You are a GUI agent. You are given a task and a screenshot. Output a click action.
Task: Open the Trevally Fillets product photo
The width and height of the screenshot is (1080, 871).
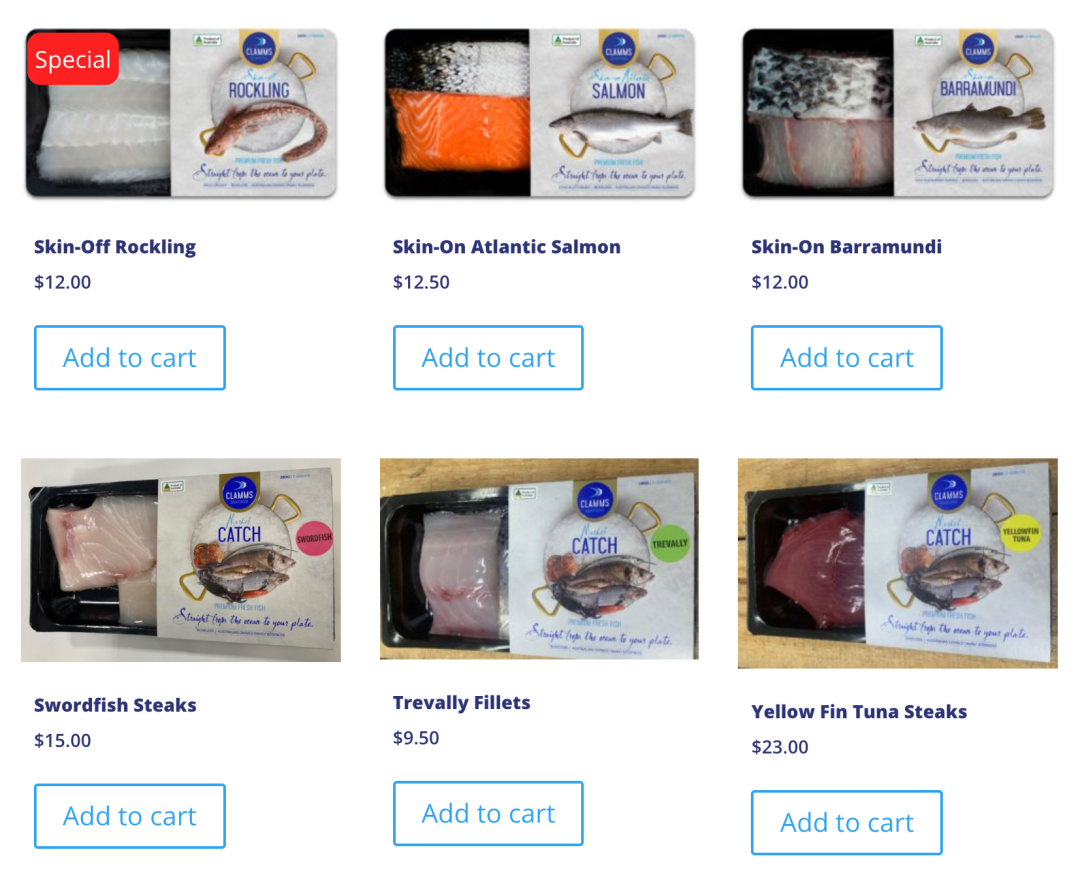(x=539, y=558)
